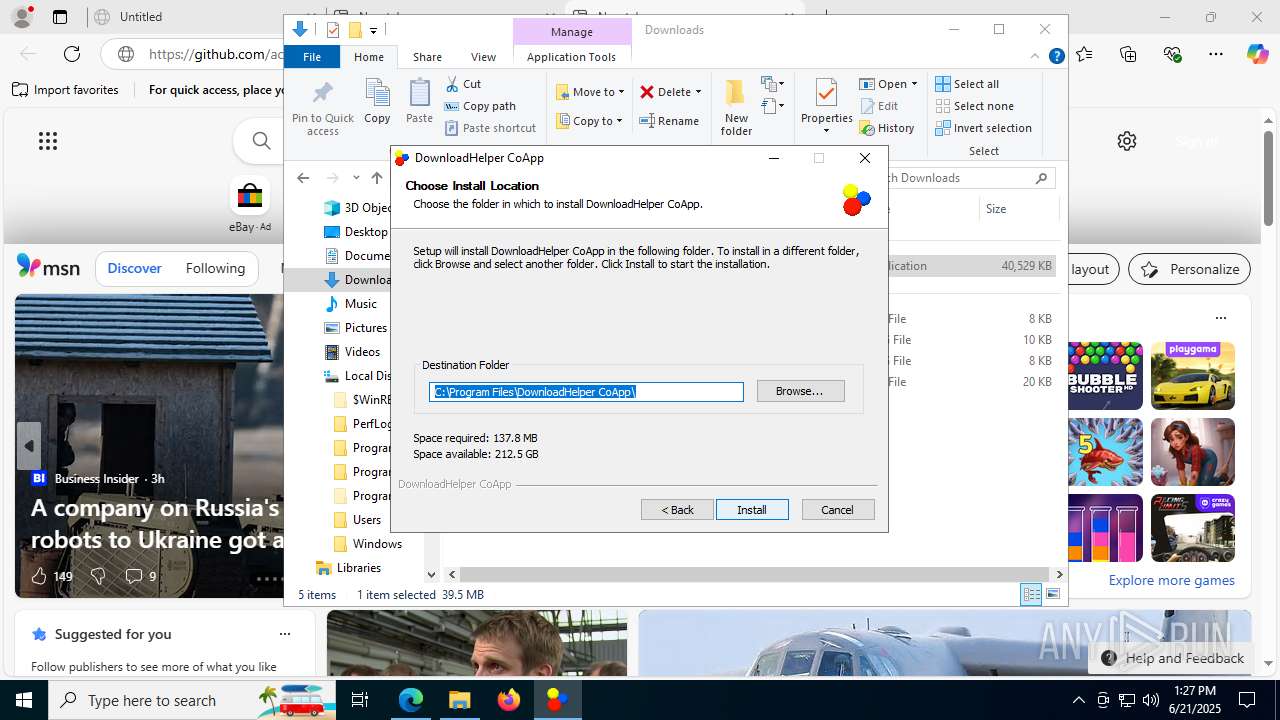Open recent locations dropdown in Explorer
Screen dimensions: 1280x720
[356, 178]
